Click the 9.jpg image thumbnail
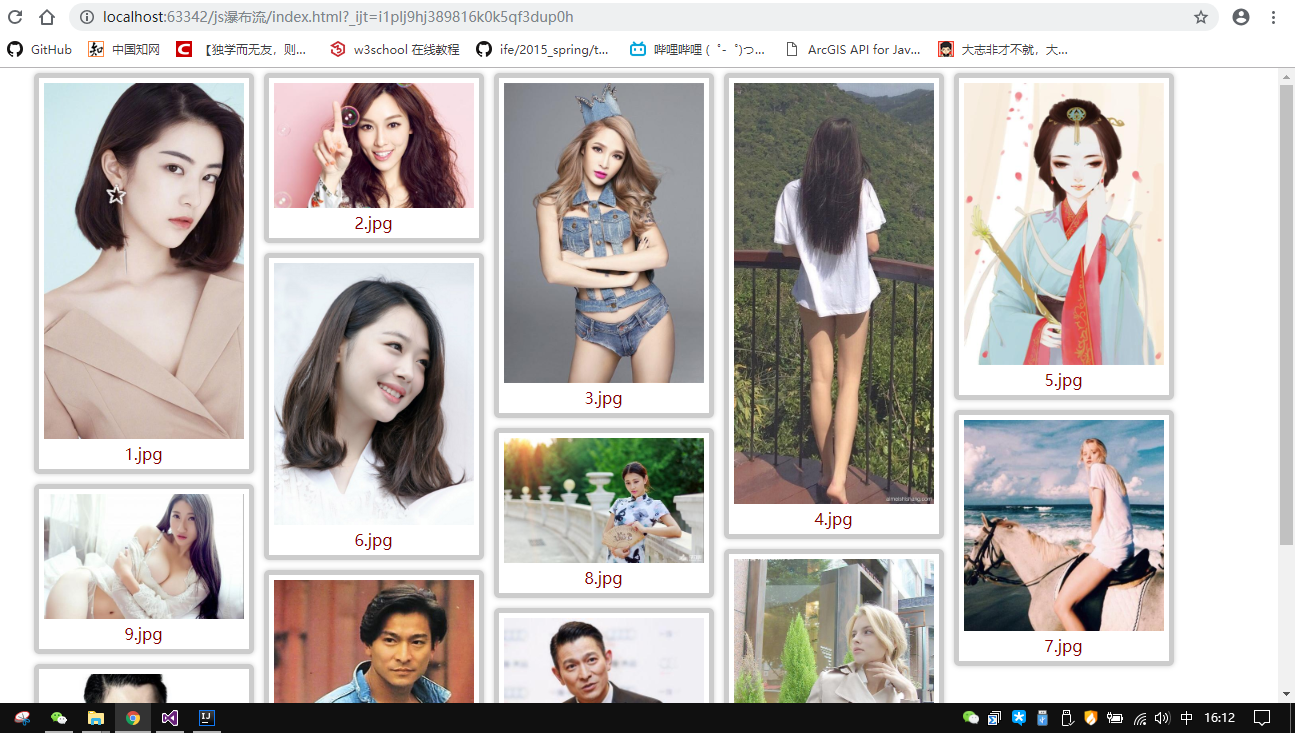 [144, 556]
